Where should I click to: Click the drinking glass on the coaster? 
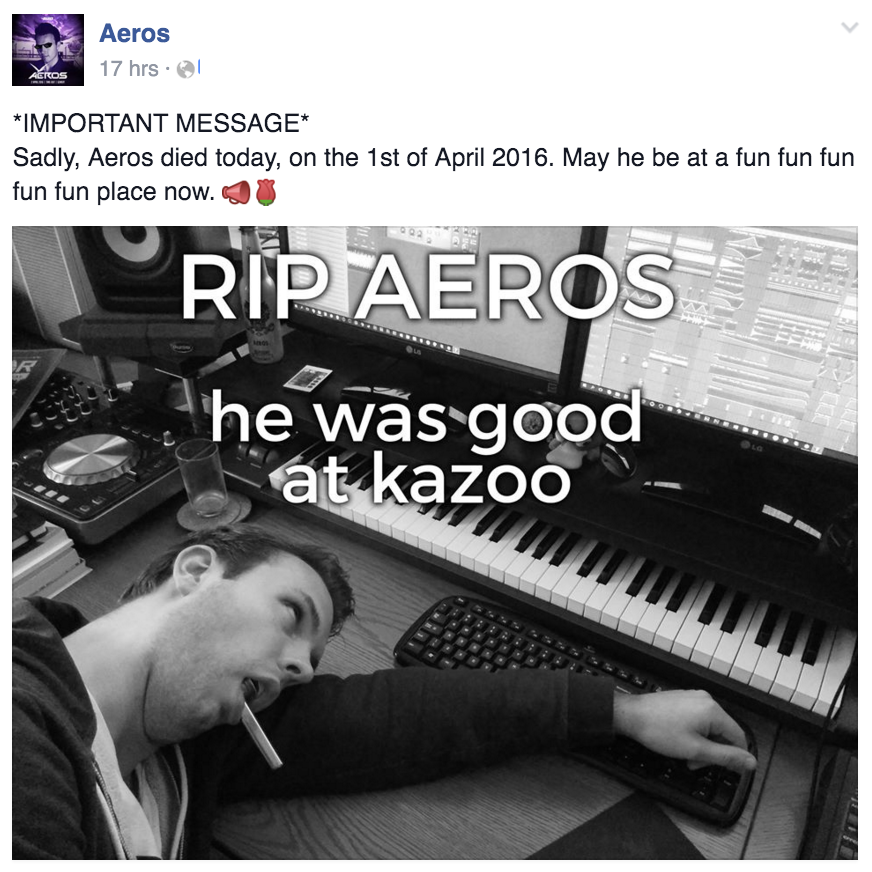tap(202, 478)
